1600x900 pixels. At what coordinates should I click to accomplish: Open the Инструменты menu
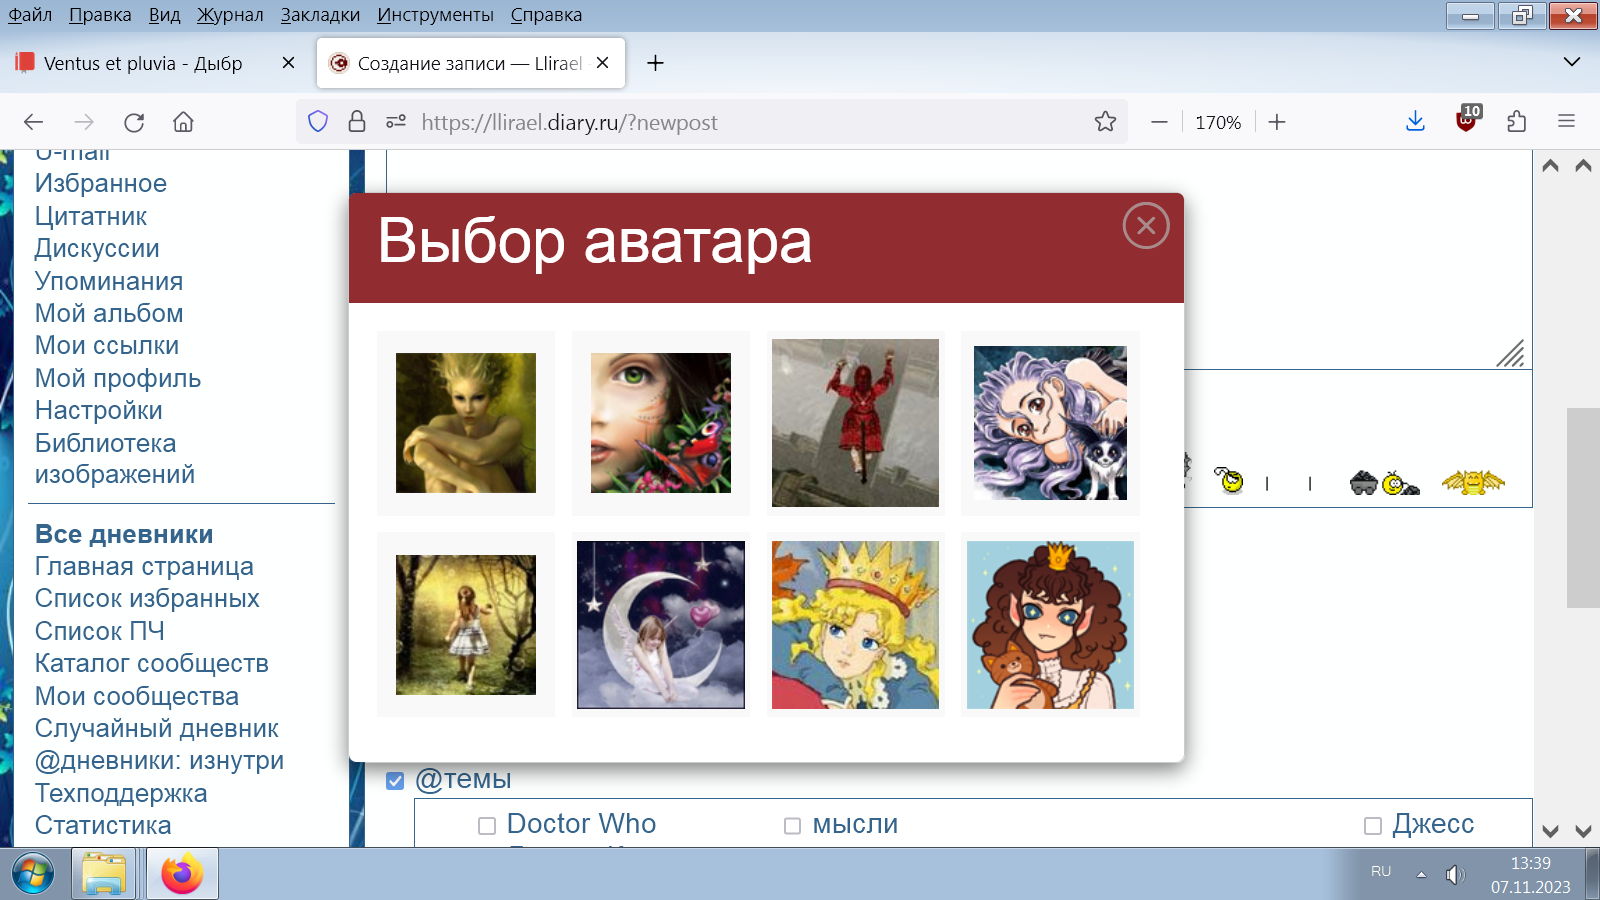(435, 15)
